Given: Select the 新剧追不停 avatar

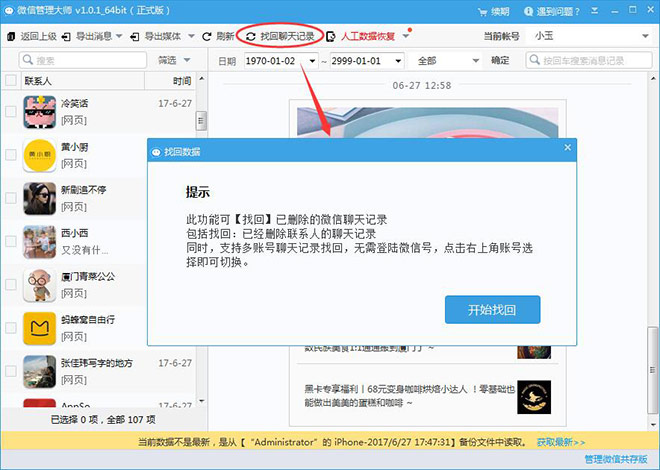Looking at the screenshot, I should pyautogui.click(x=40, y=198).
